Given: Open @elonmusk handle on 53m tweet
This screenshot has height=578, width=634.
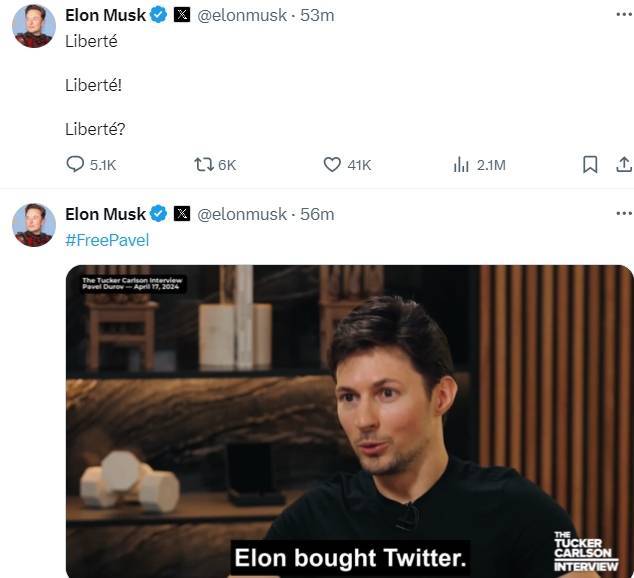Looking at the screenshot, I should (242, 15).
